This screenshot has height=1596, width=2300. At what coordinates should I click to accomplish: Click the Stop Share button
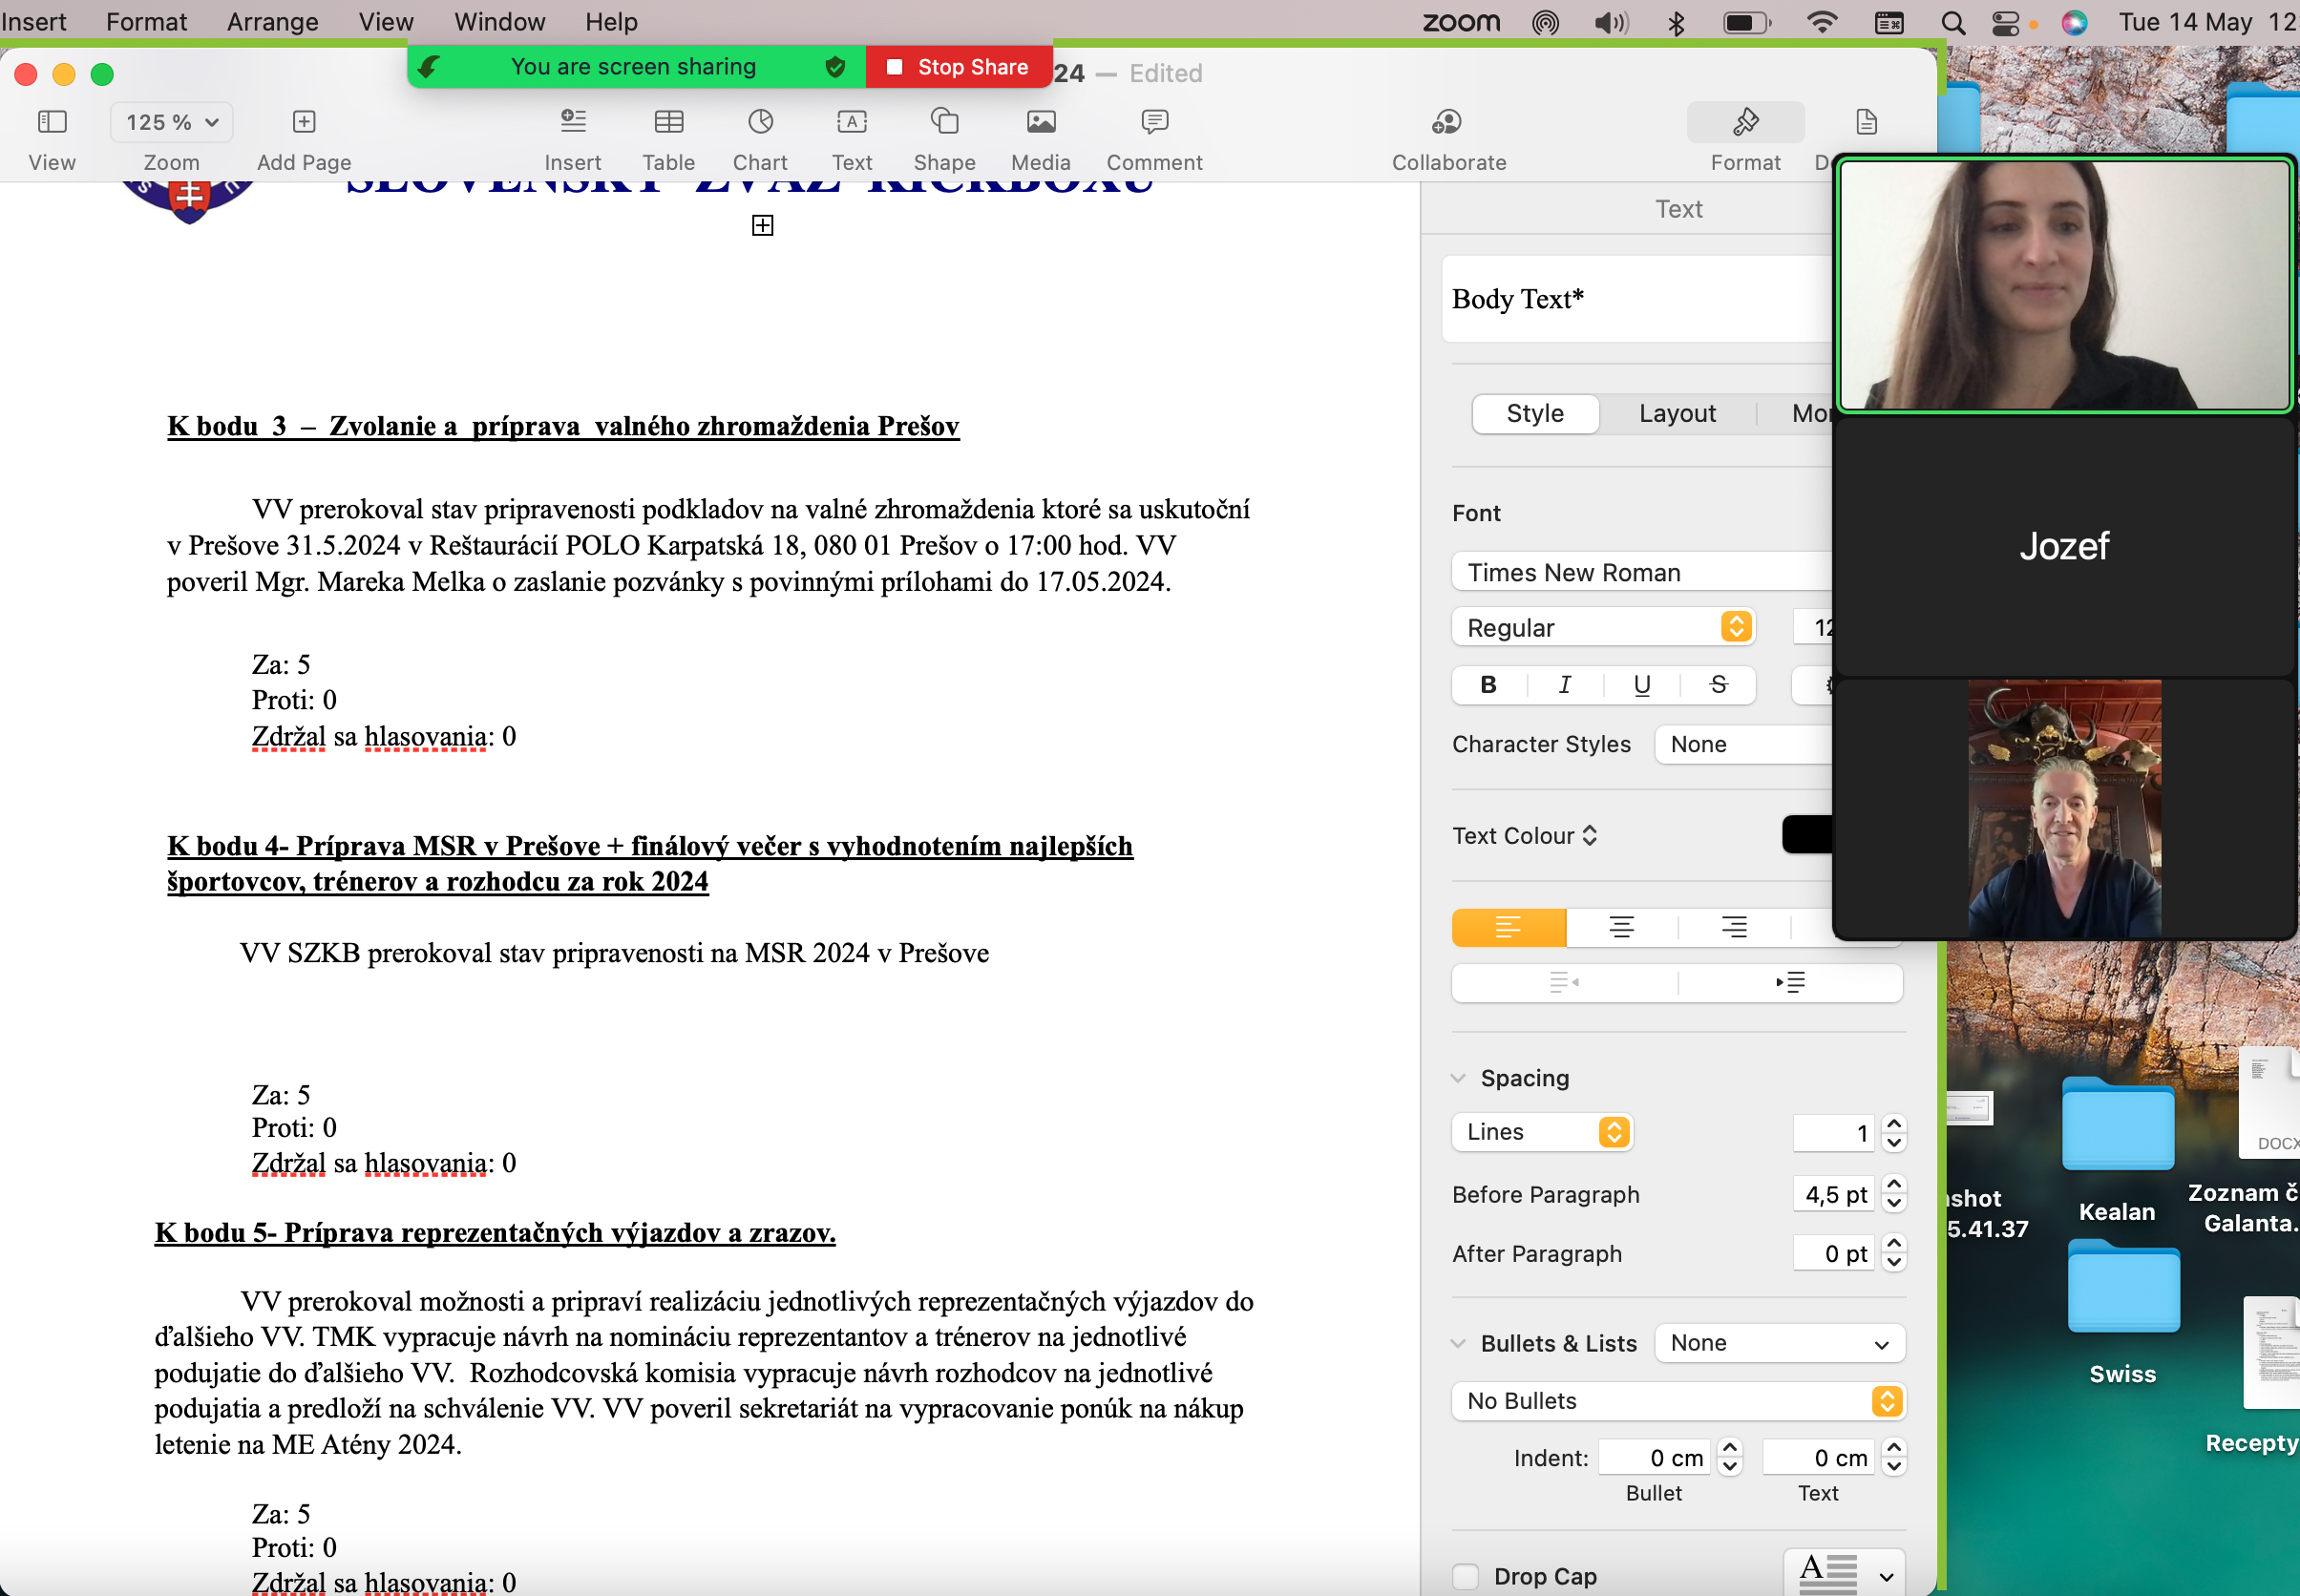coord(958,67)
